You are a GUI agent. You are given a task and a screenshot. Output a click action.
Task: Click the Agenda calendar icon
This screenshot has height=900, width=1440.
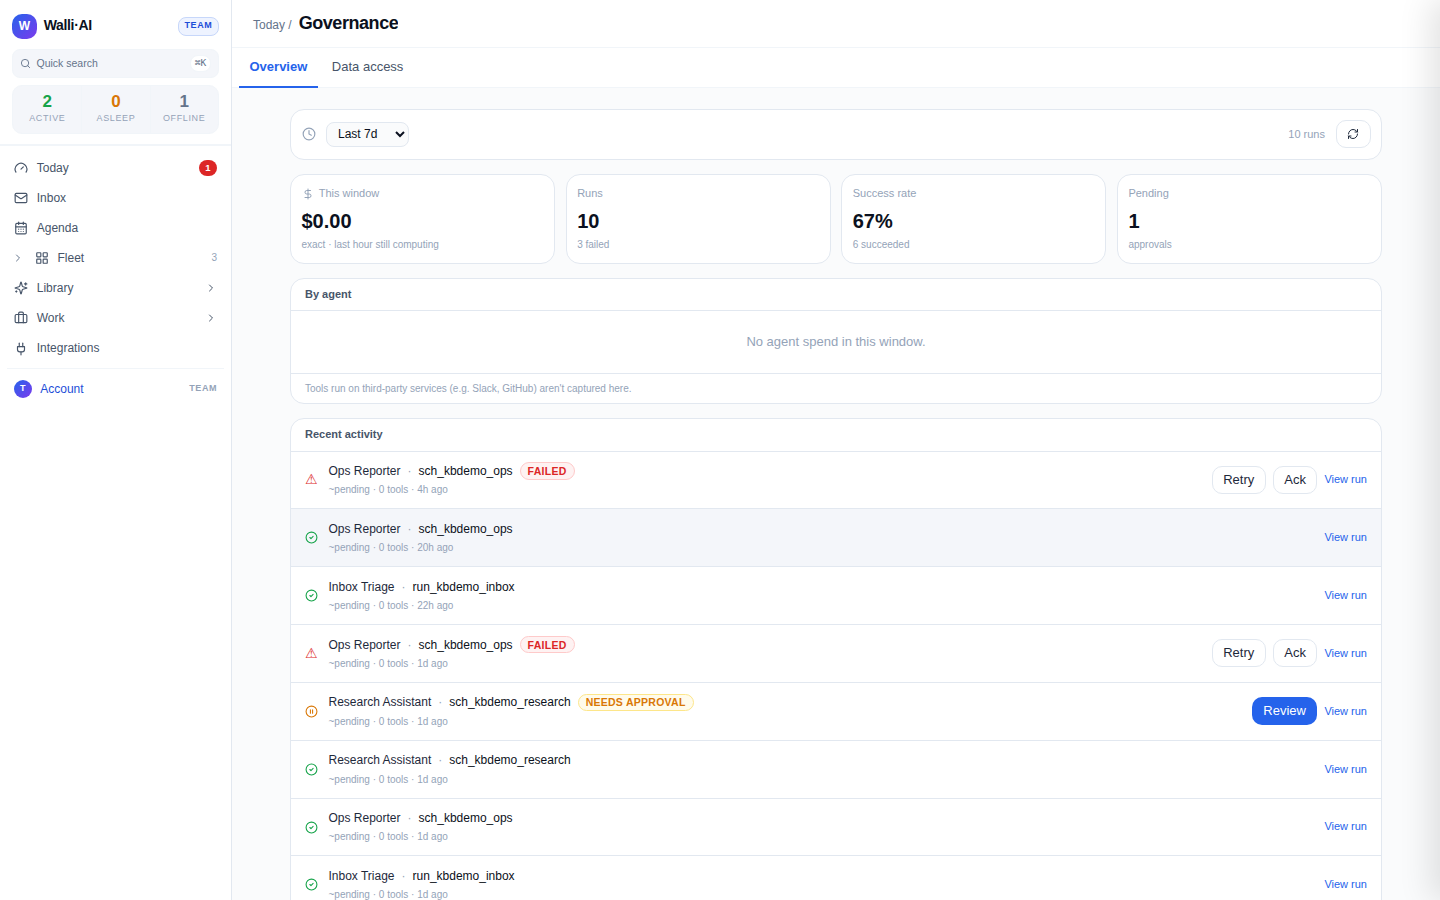[x=21, y=228]
